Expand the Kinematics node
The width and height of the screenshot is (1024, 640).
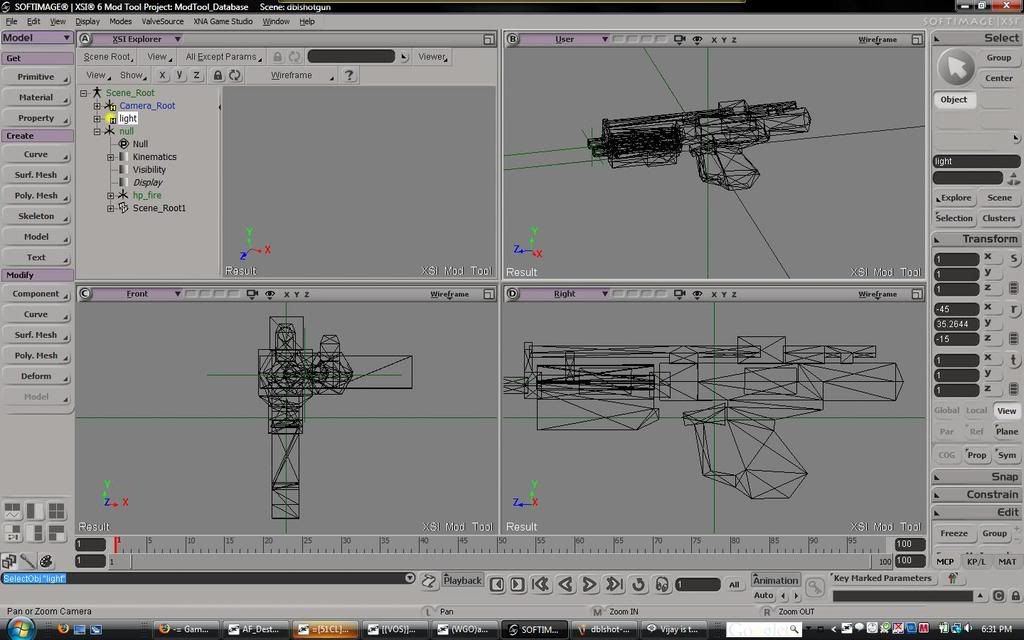[x=110, y=157]
